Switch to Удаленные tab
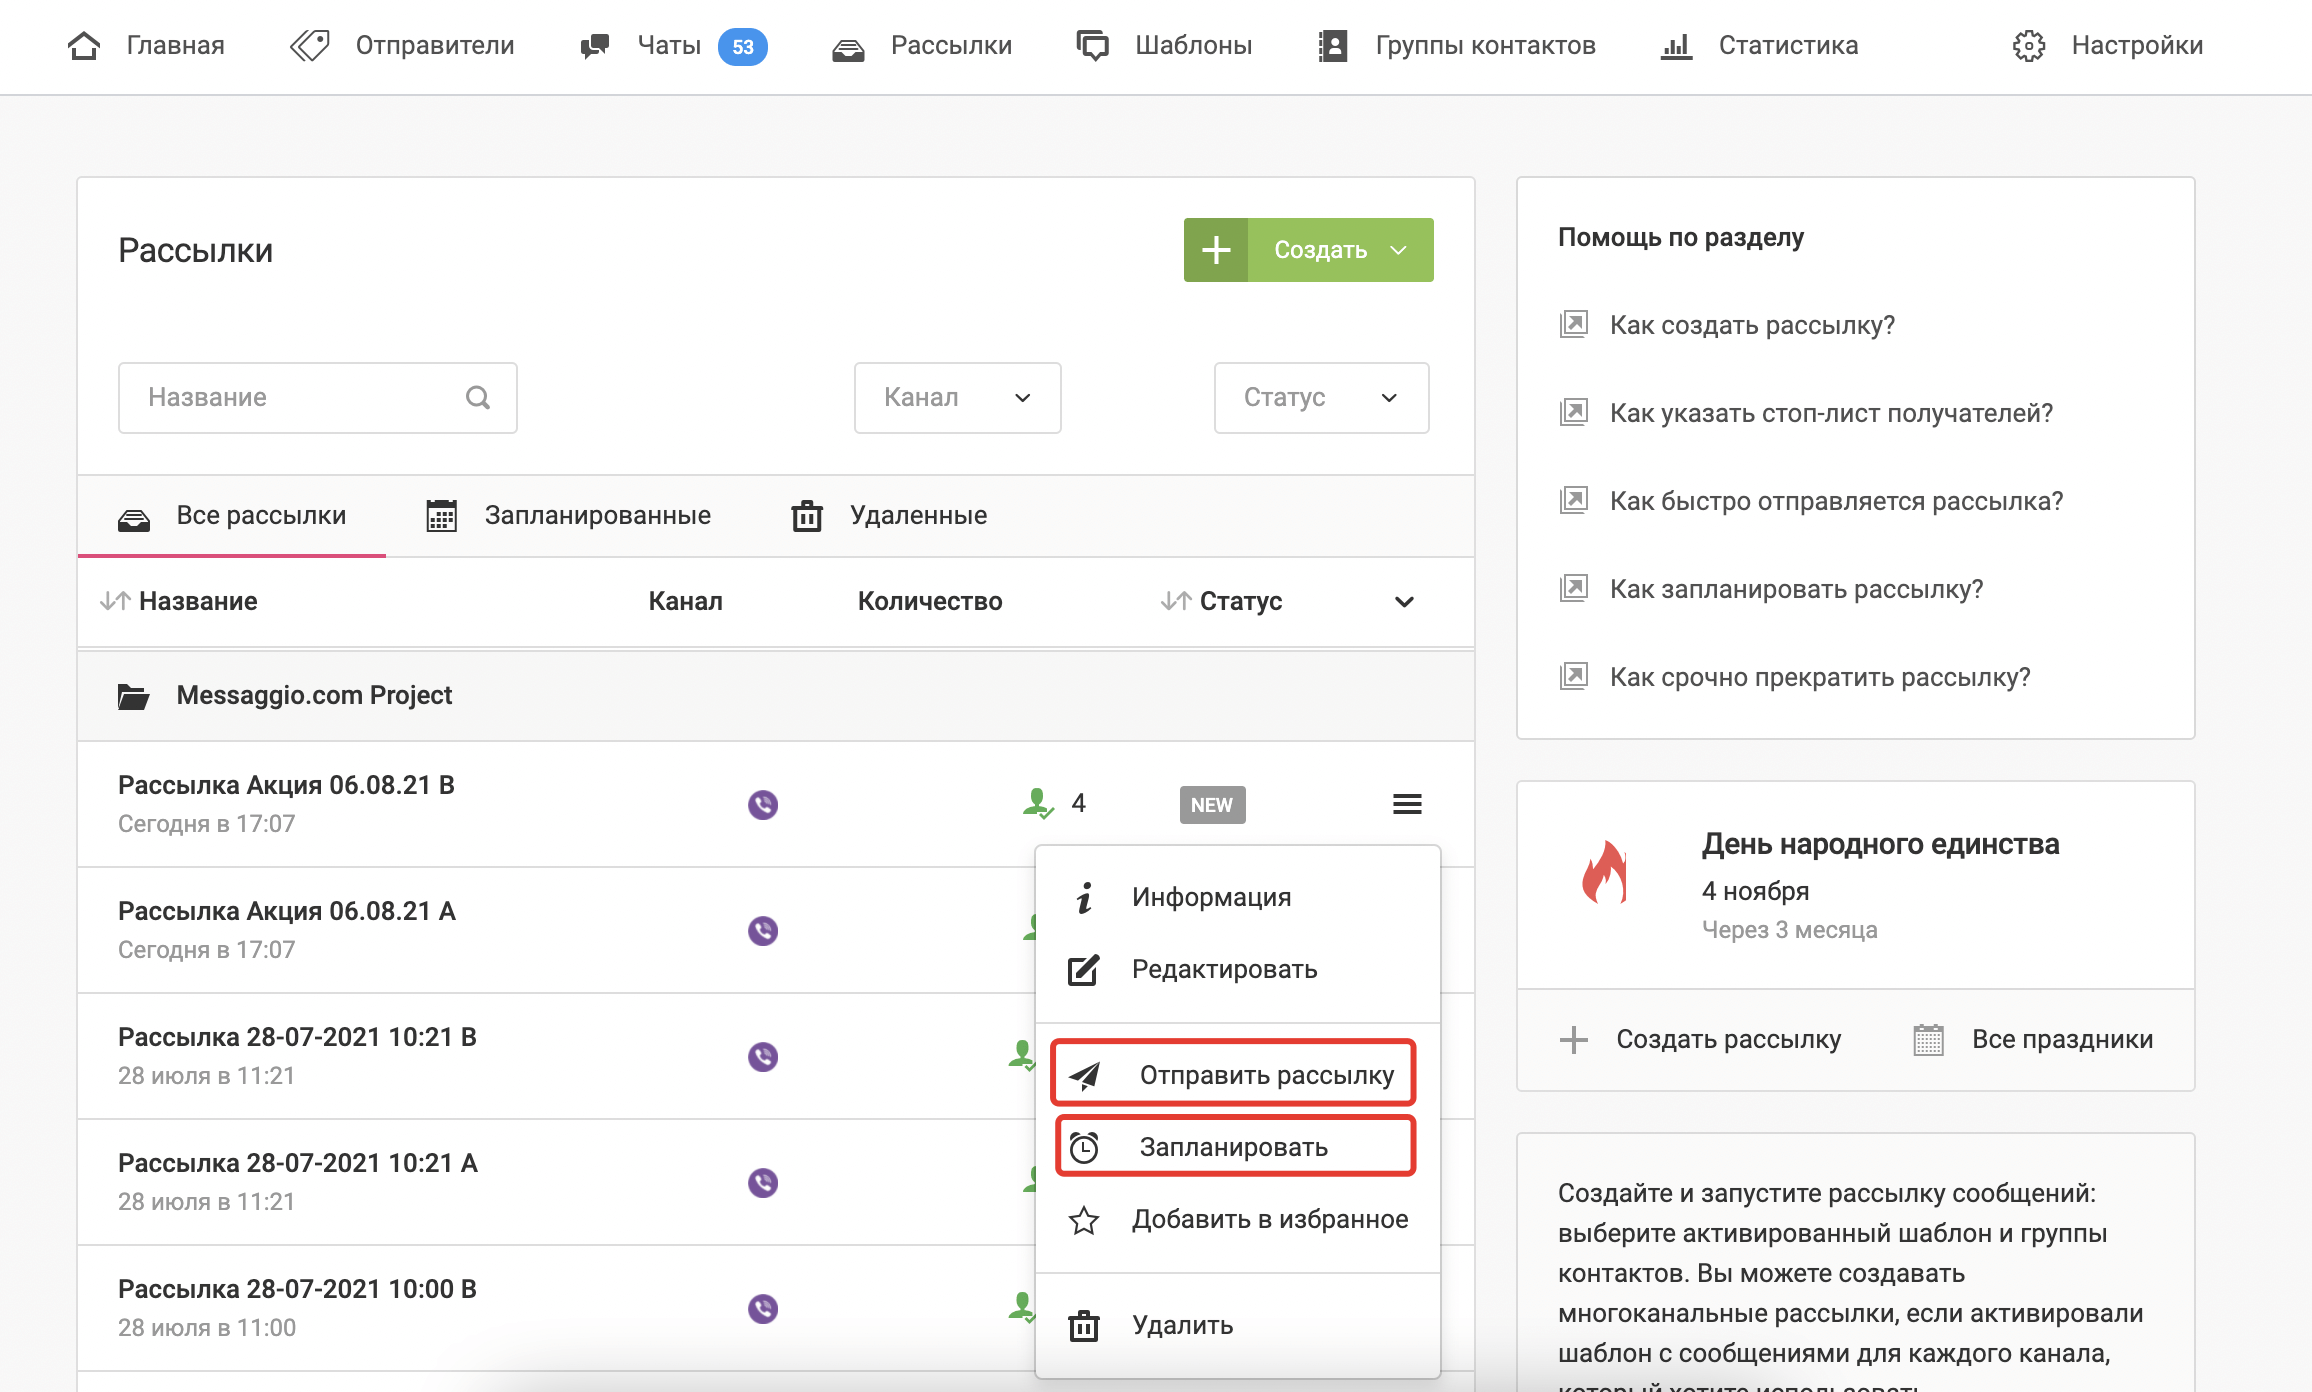The width and height of the screenshot is (2312, 1392). pyautogui.click(x=889, y=516)
